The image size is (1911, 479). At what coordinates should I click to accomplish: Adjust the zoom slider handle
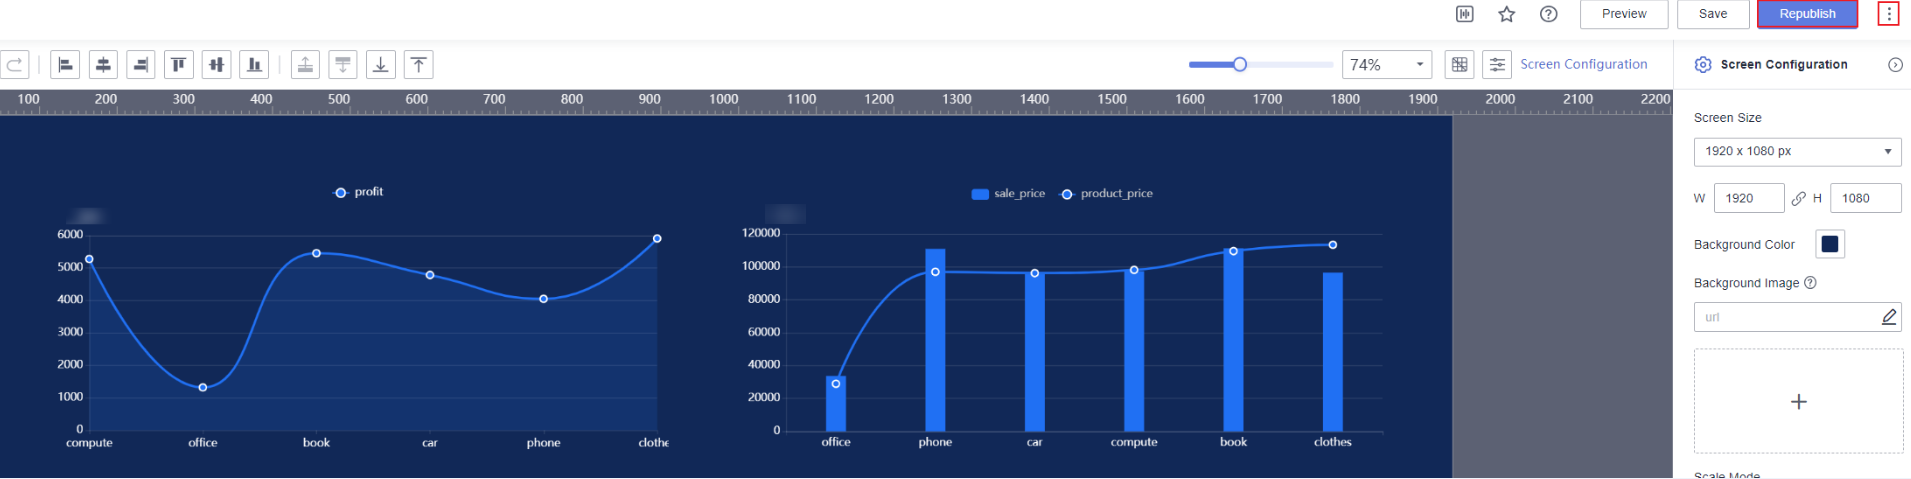(x=1240, y=65)
